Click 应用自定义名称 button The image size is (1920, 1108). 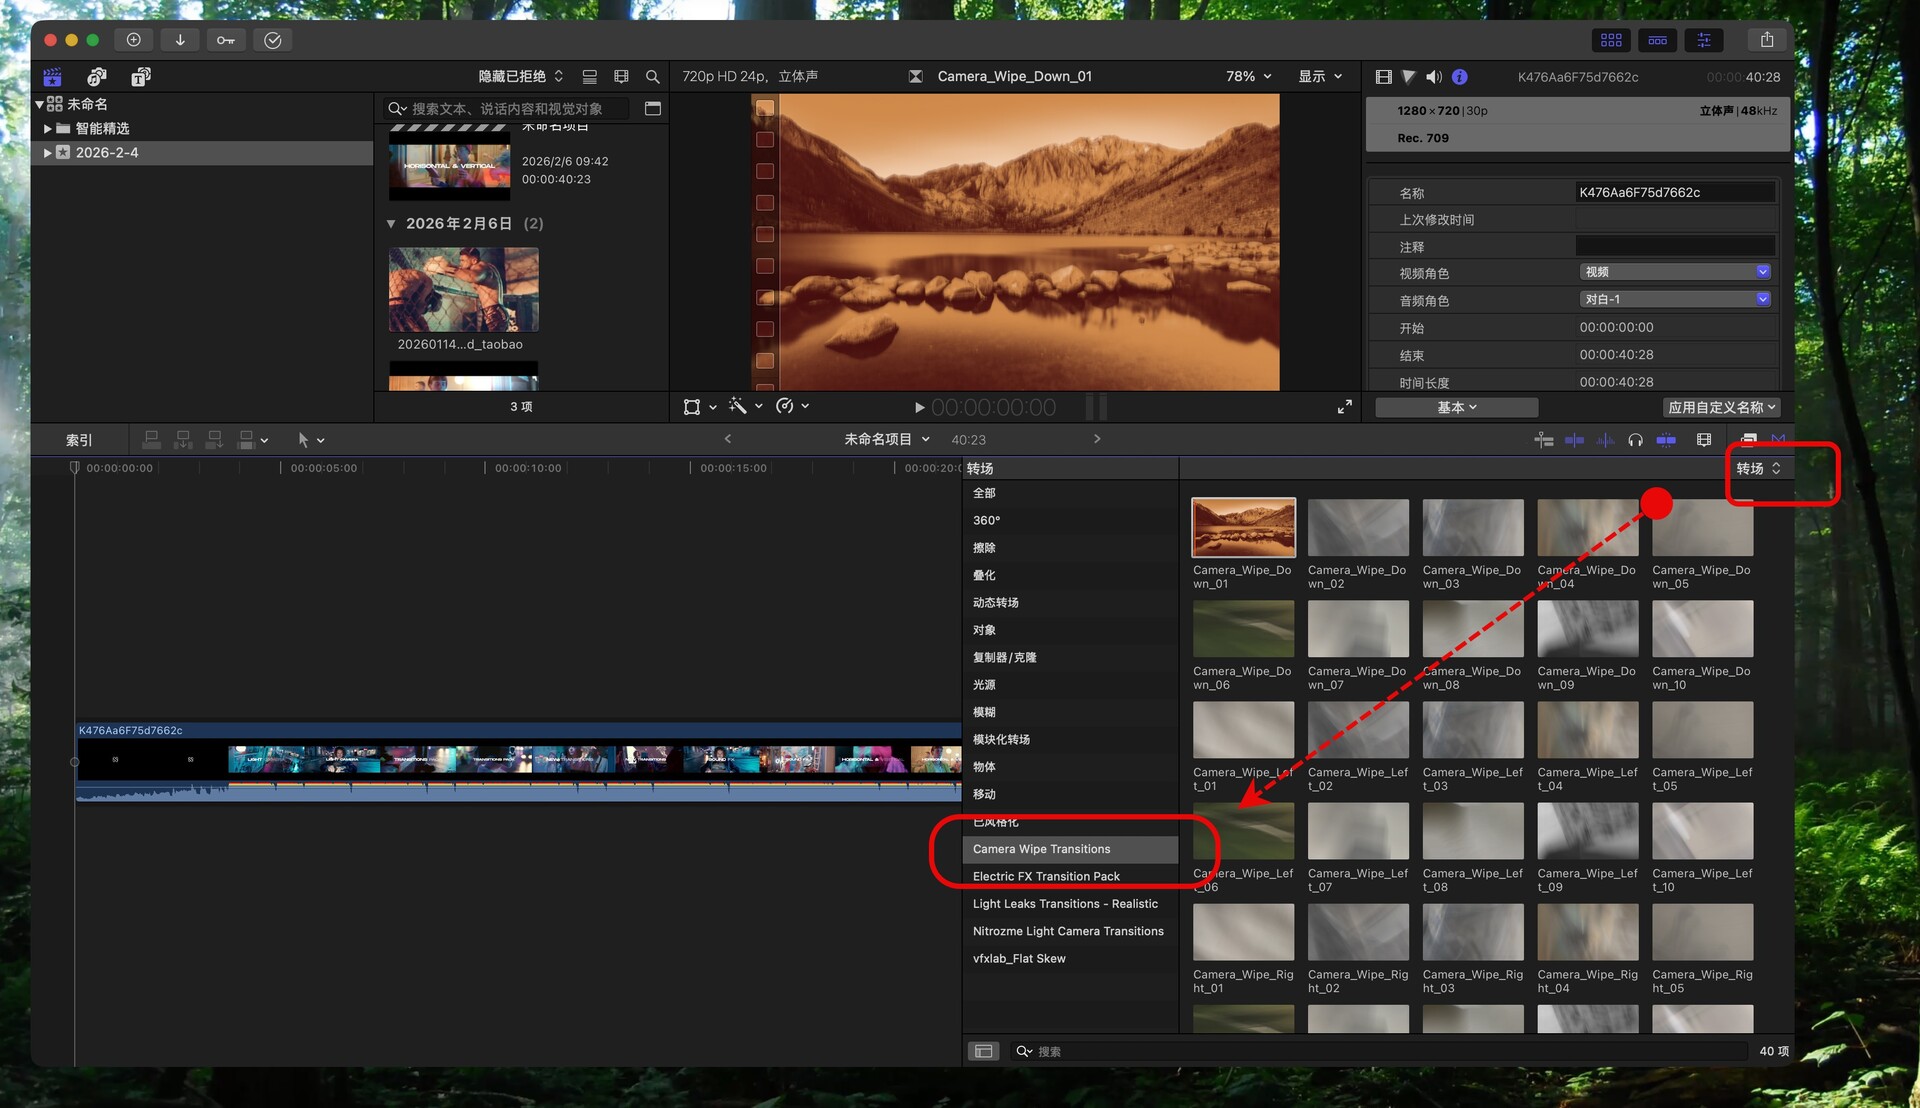coord(1721,407)
